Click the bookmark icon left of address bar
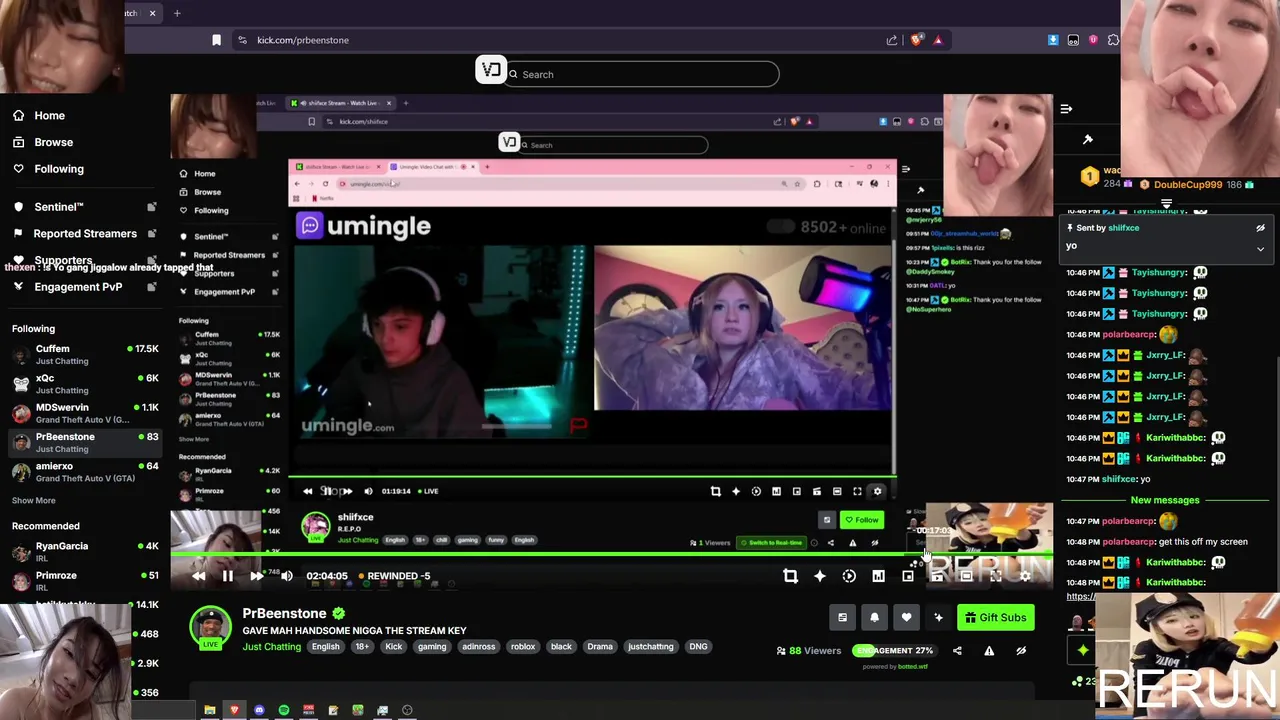Screen dimensions: 1280x720 coord(216,40)
